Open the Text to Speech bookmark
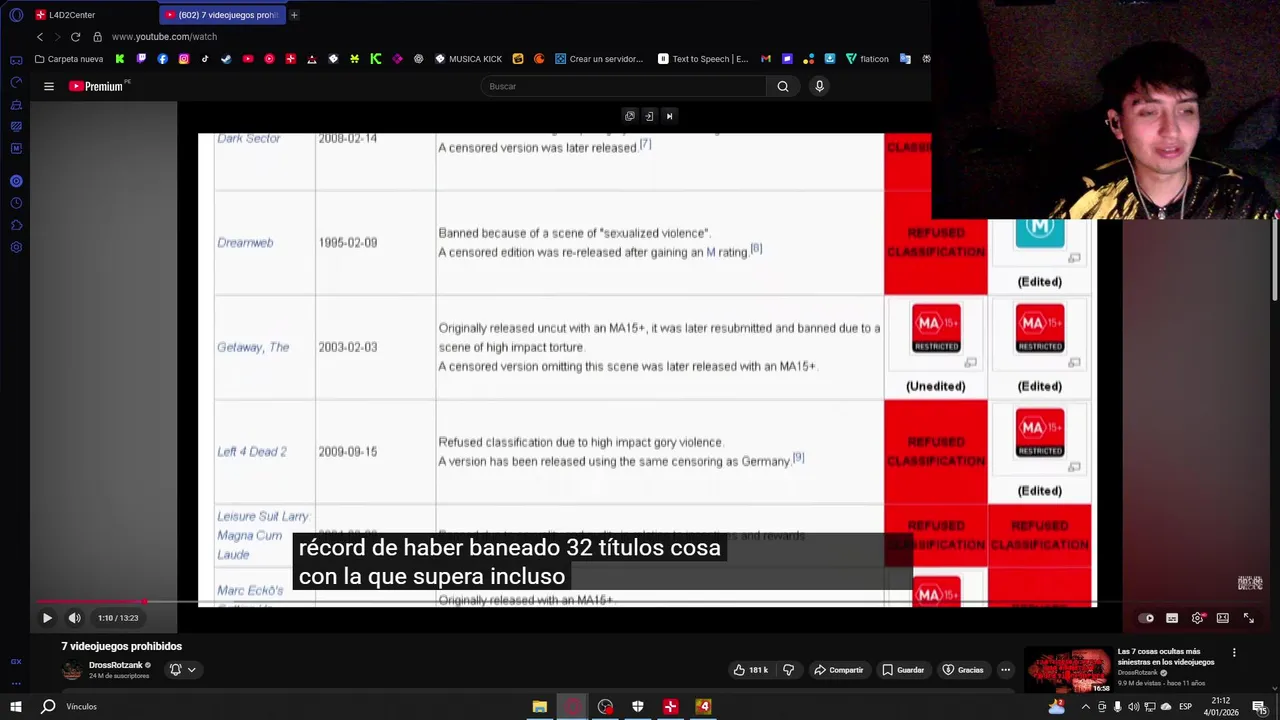 click(703, 59)
